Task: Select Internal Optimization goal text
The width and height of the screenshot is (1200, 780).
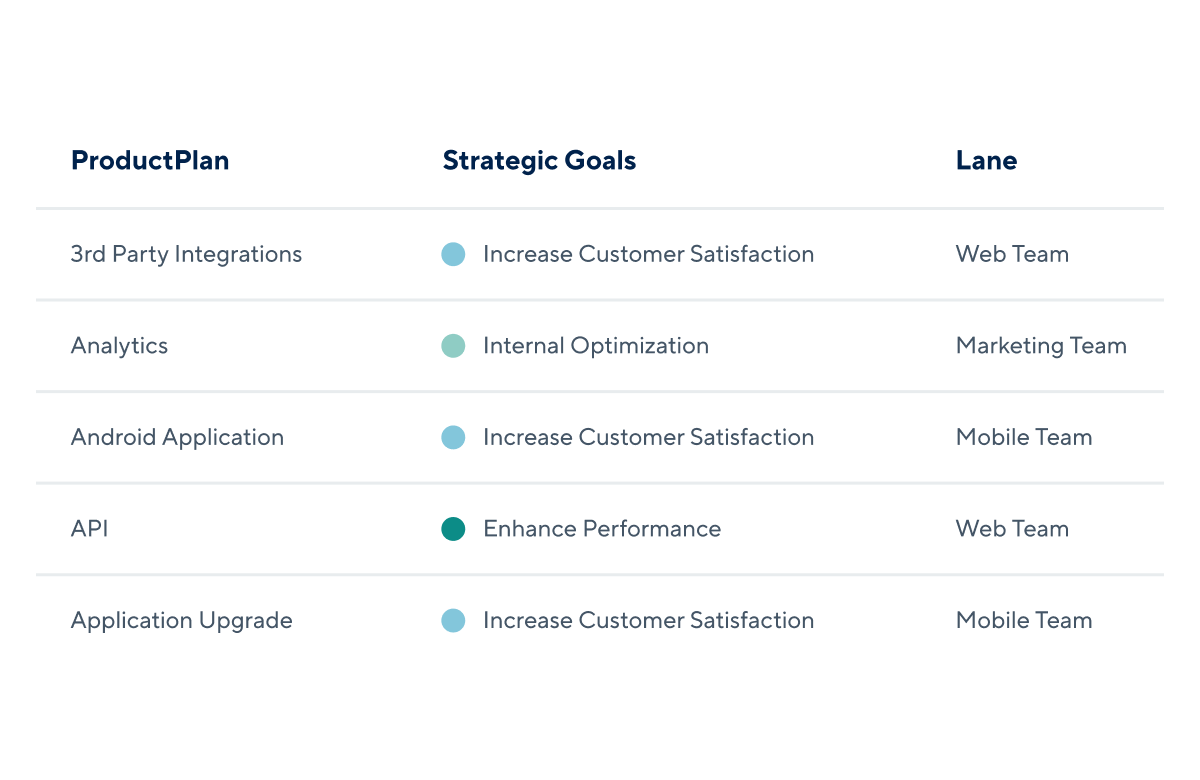Action: (596, 346)
